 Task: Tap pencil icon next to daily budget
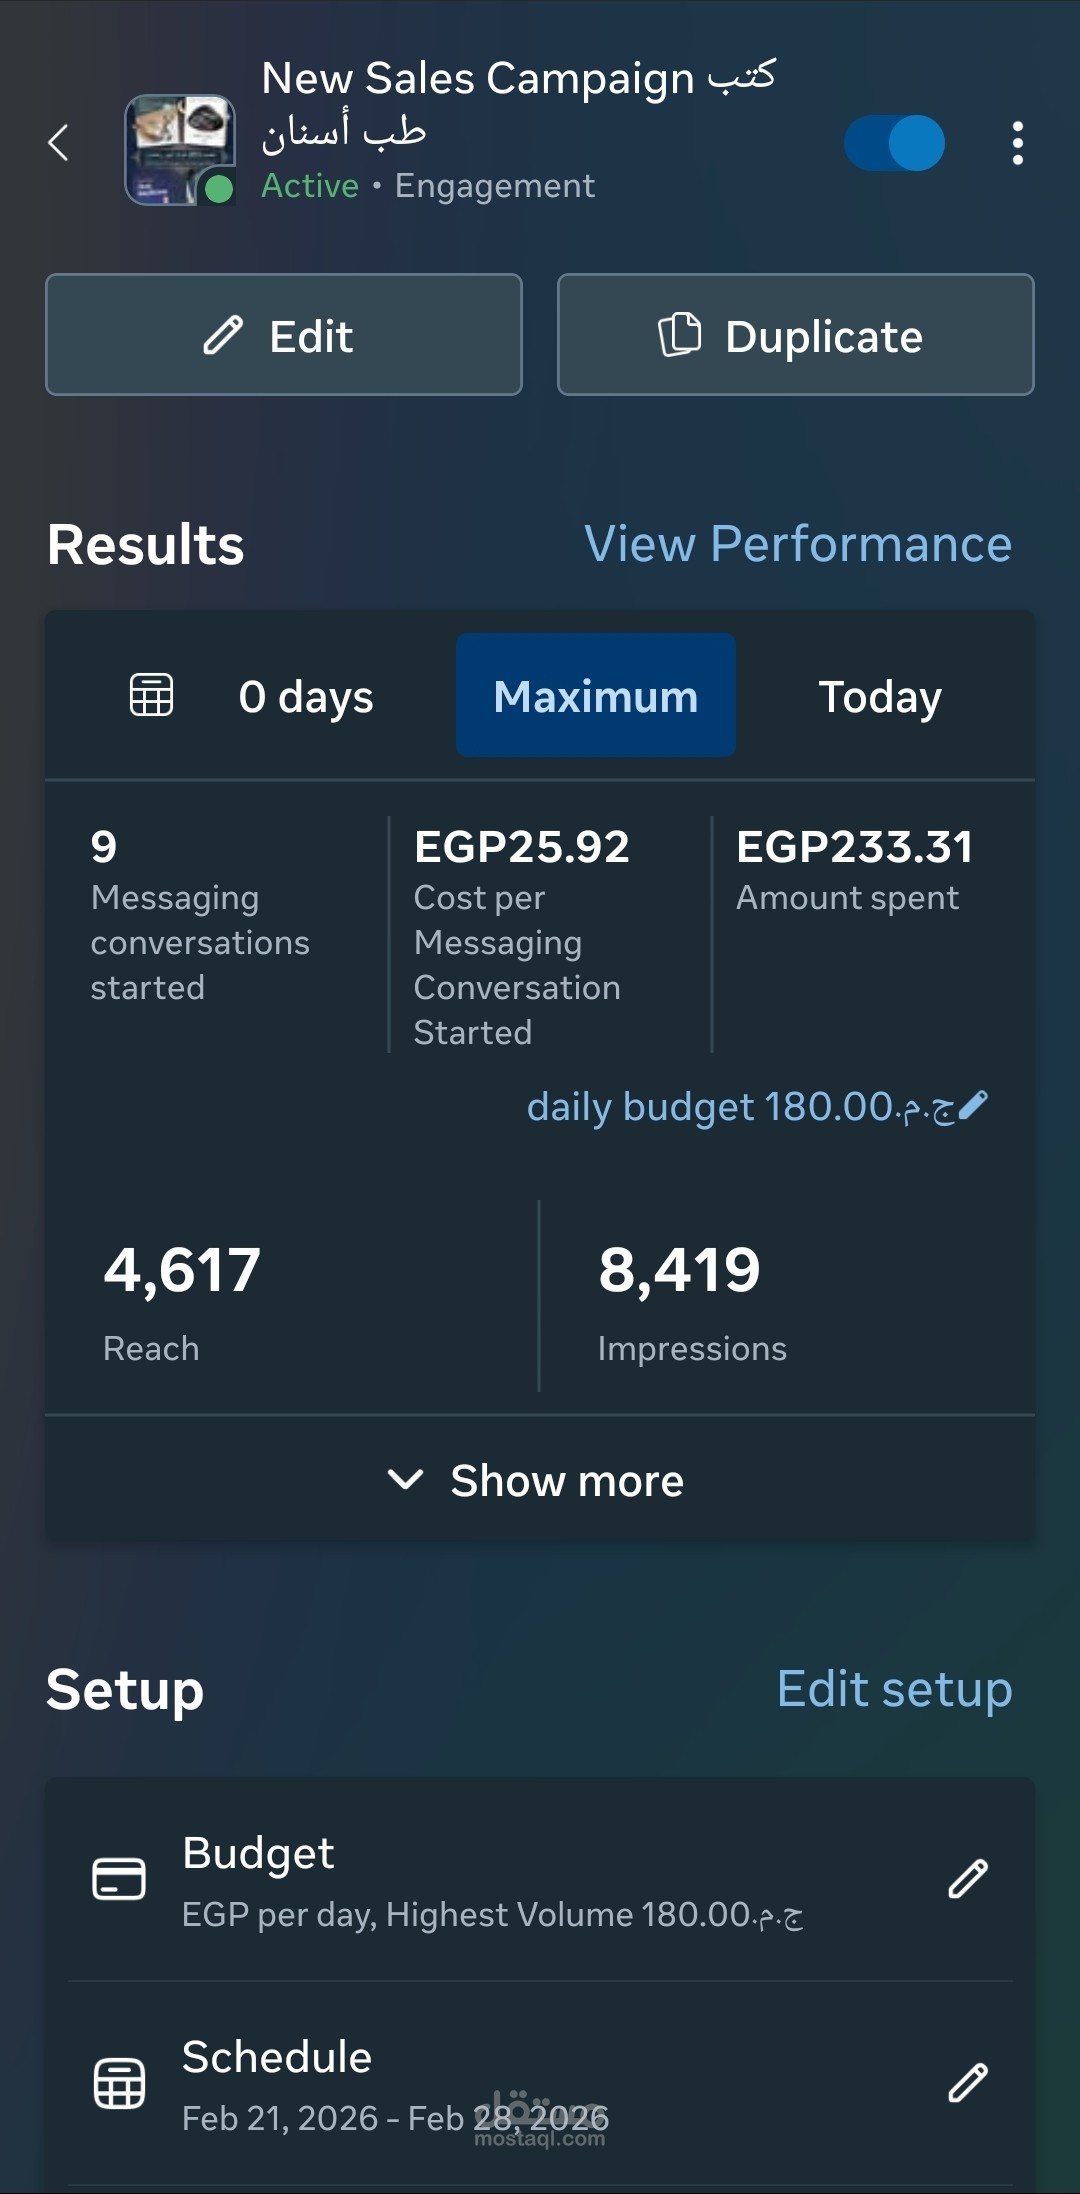pos(973,1105)
